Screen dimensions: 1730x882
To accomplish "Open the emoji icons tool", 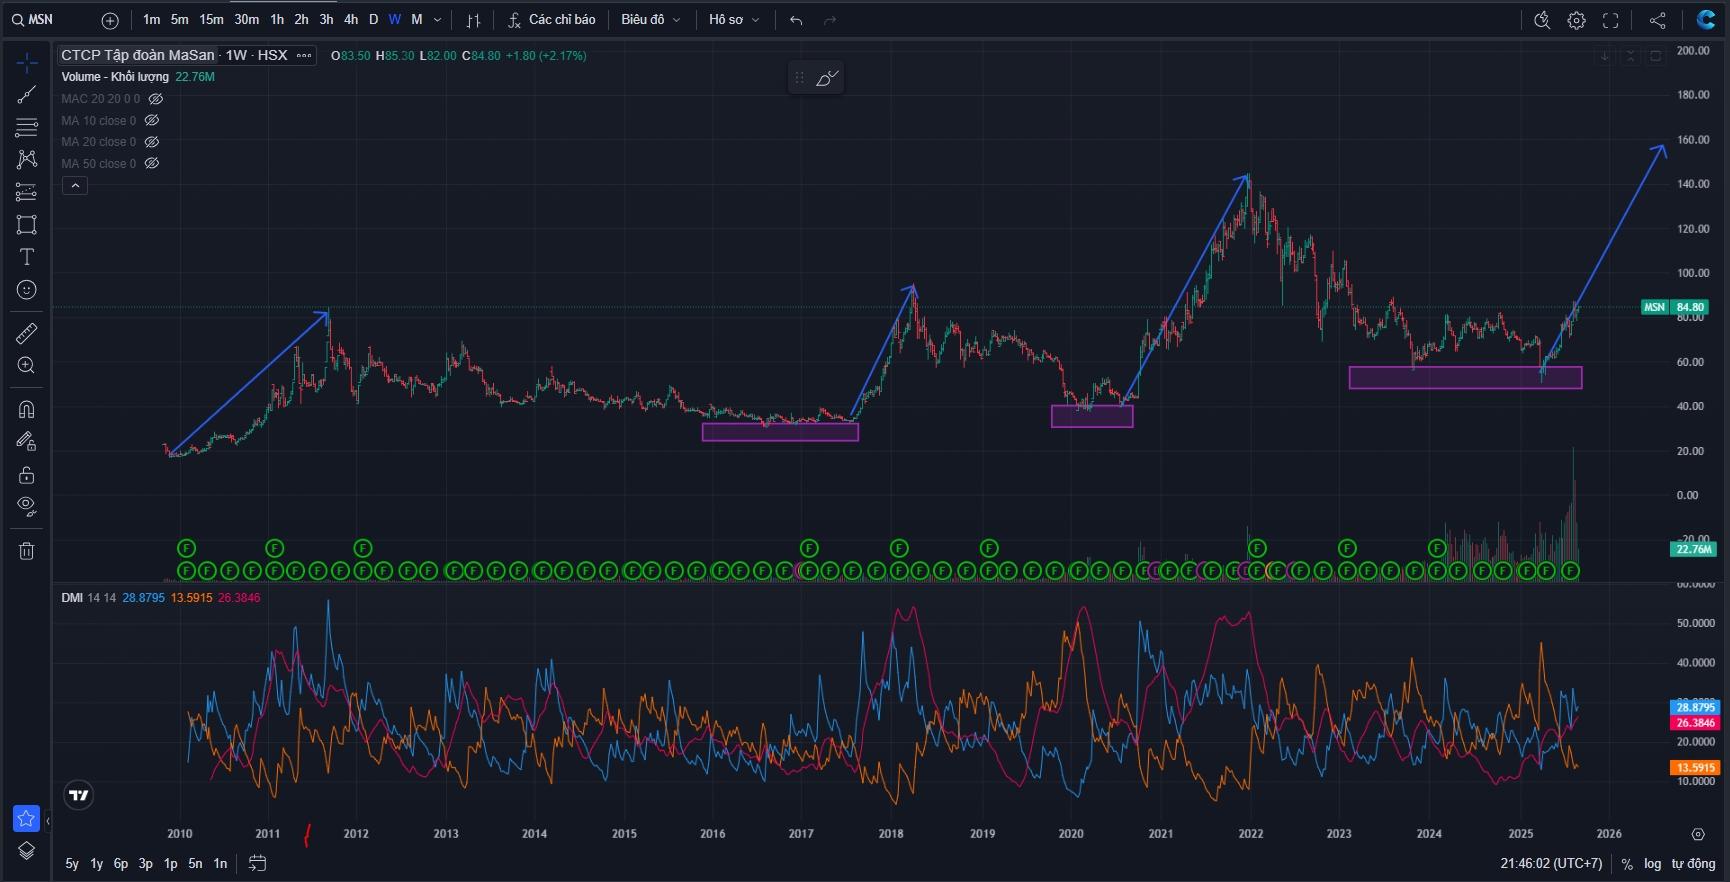I will coord(27,290).
